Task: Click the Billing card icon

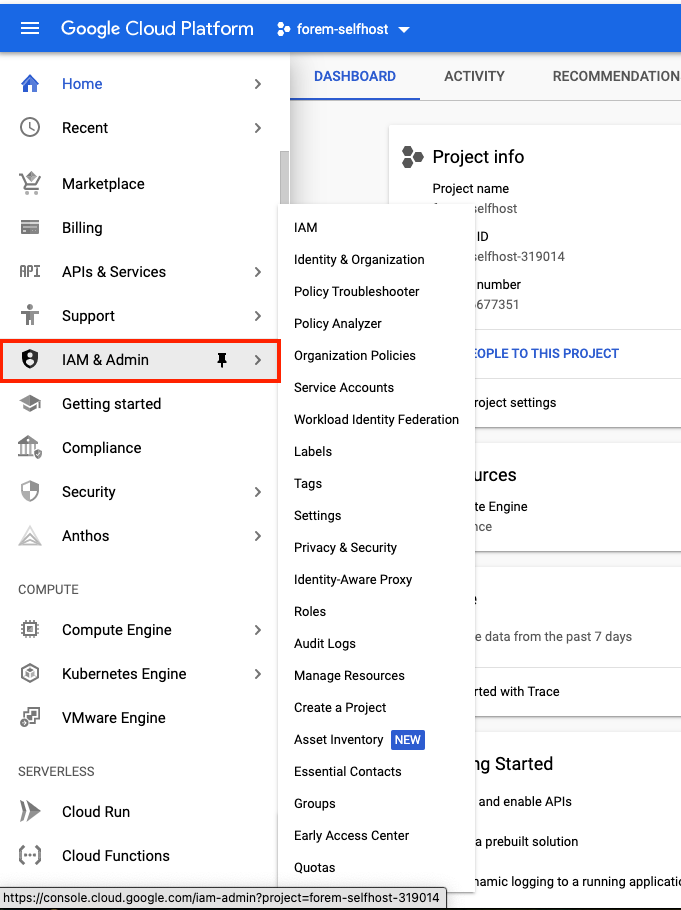Action: click(30, 228)
